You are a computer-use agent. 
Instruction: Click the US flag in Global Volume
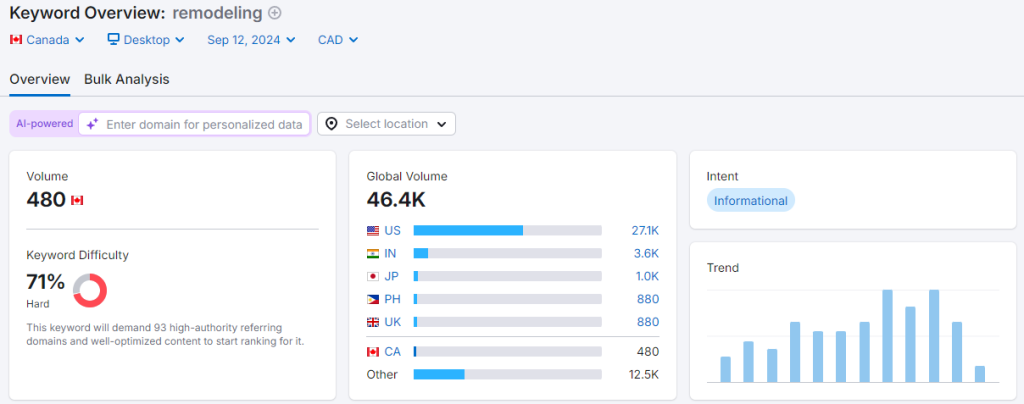[373, 230]
